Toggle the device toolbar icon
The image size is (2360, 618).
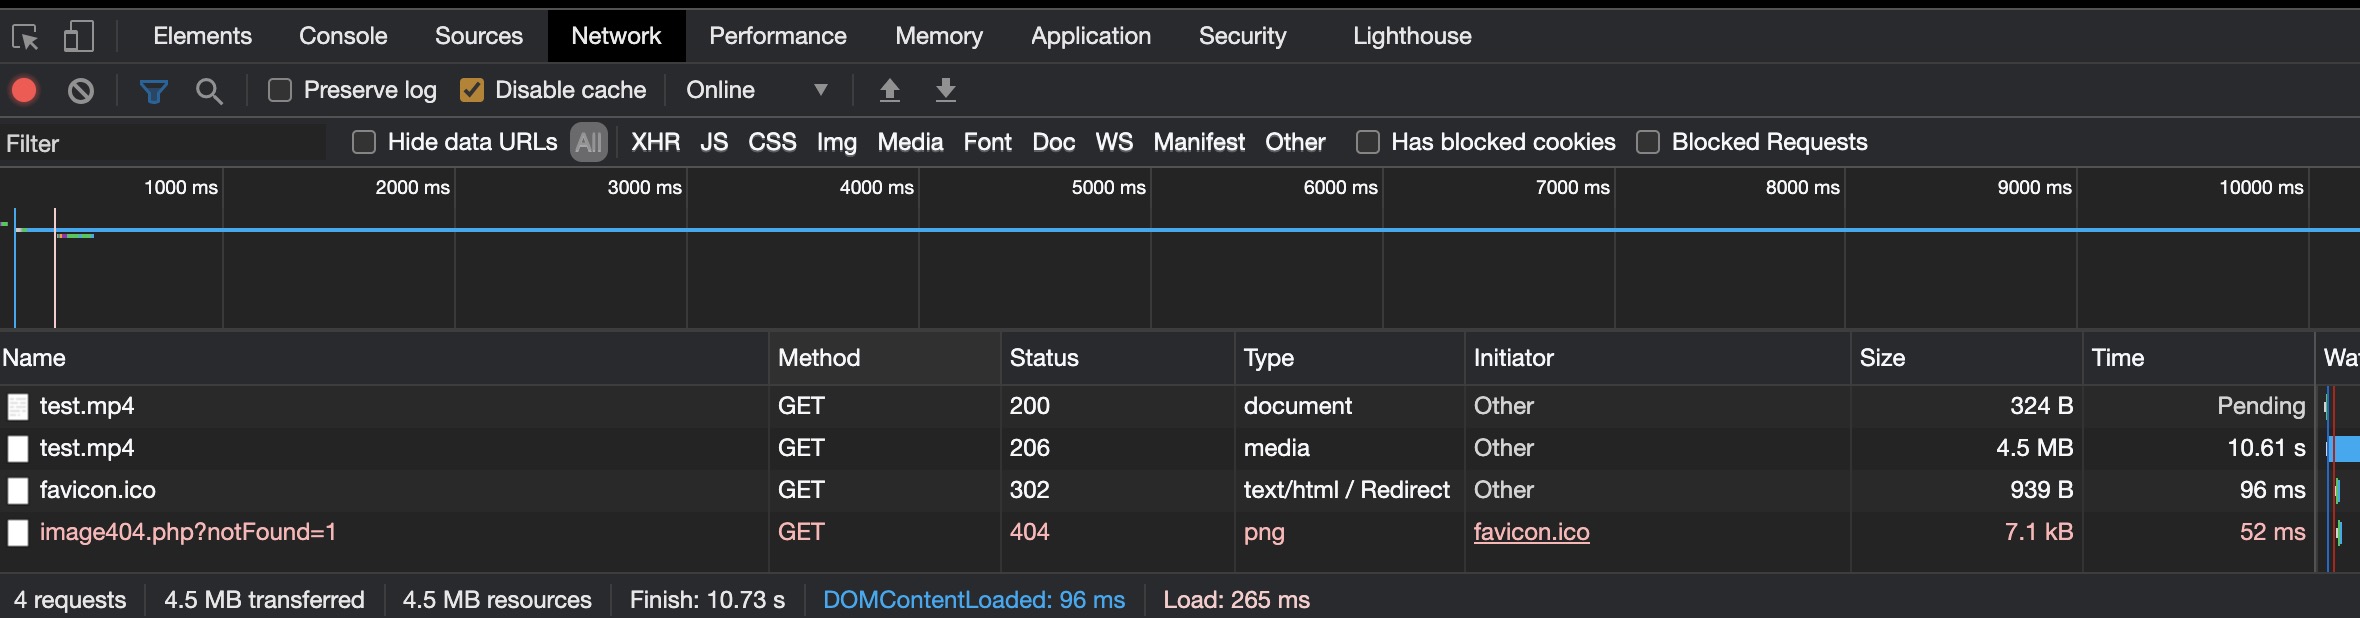(x=79, y=37)
